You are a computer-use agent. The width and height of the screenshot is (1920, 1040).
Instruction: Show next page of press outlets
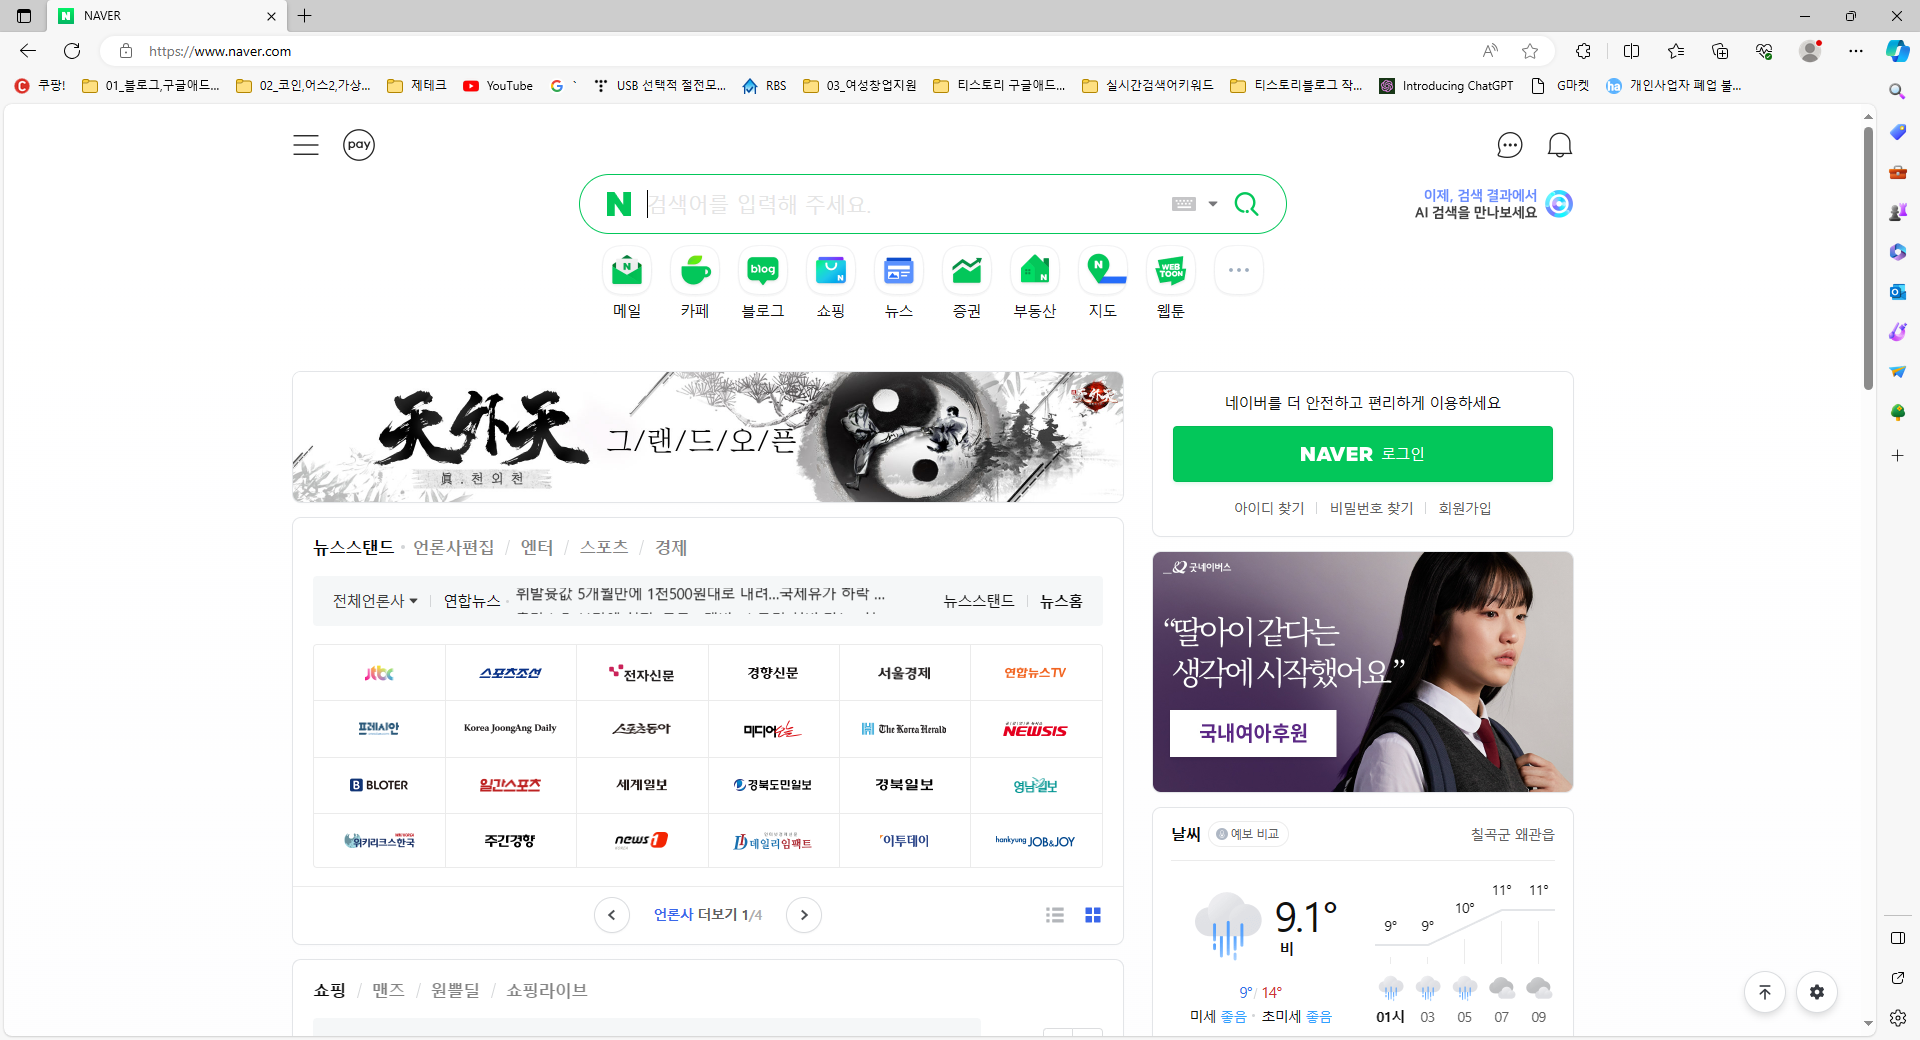click(803, 915)
